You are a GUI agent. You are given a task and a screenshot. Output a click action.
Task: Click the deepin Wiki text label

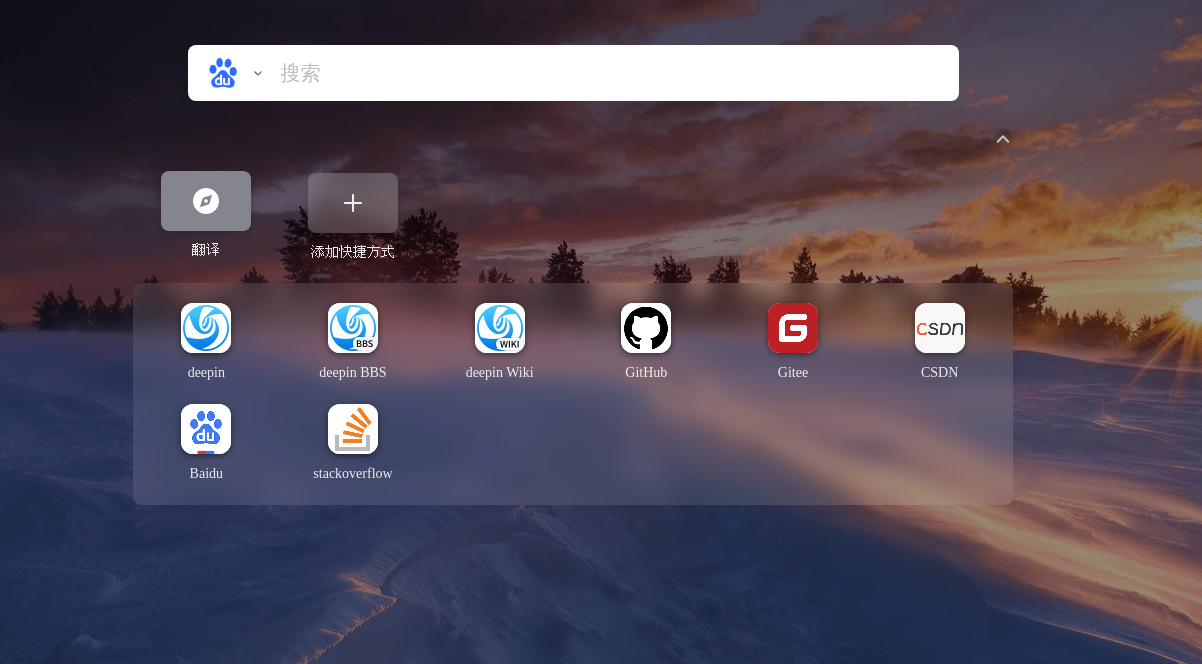[x=500, y=372]
